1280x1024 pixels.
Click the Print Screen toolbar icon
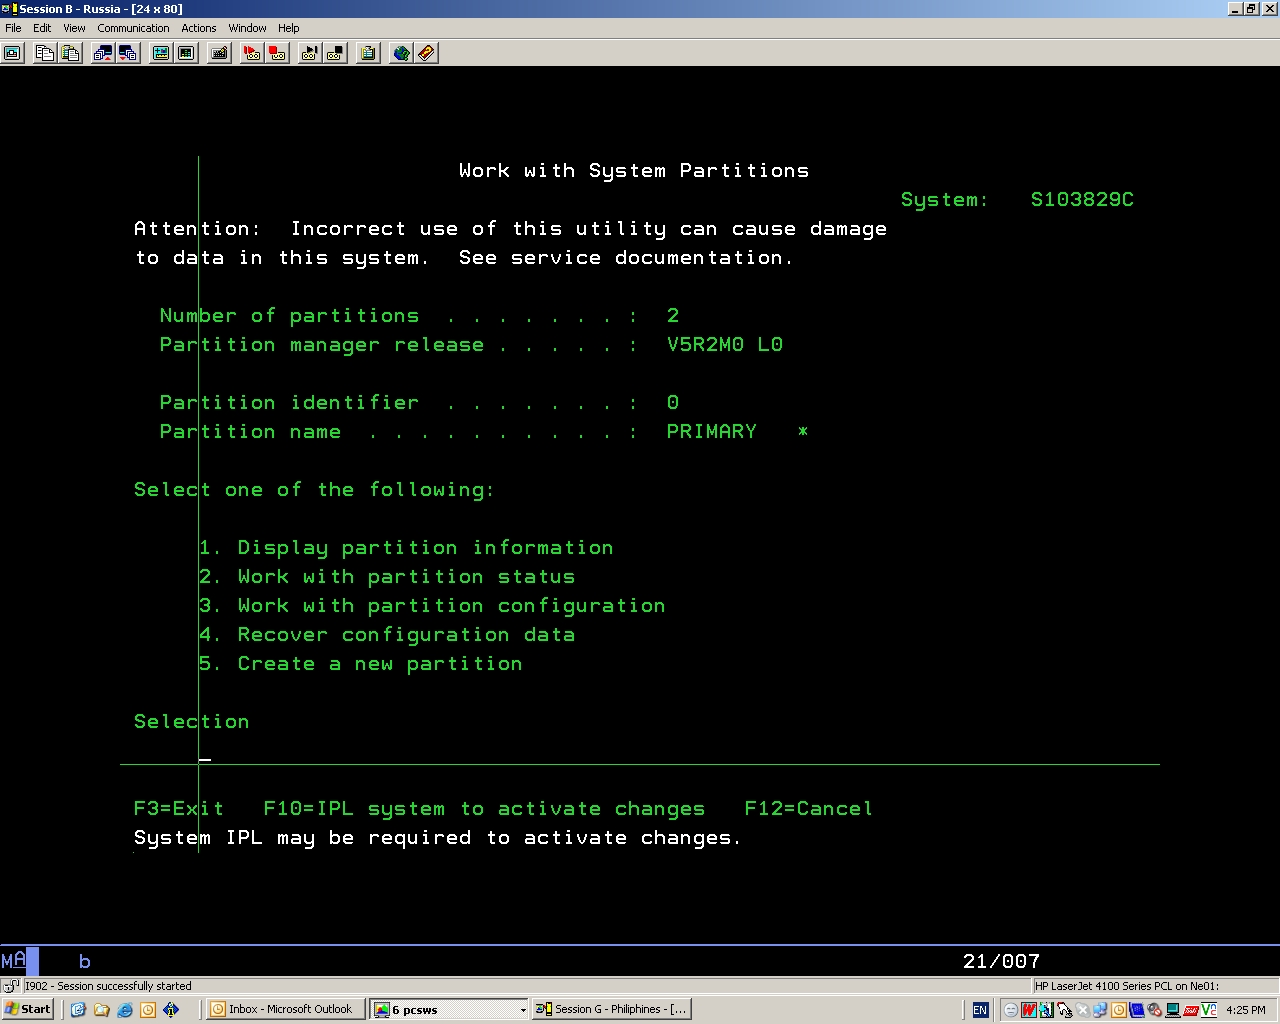pos(13,53)
